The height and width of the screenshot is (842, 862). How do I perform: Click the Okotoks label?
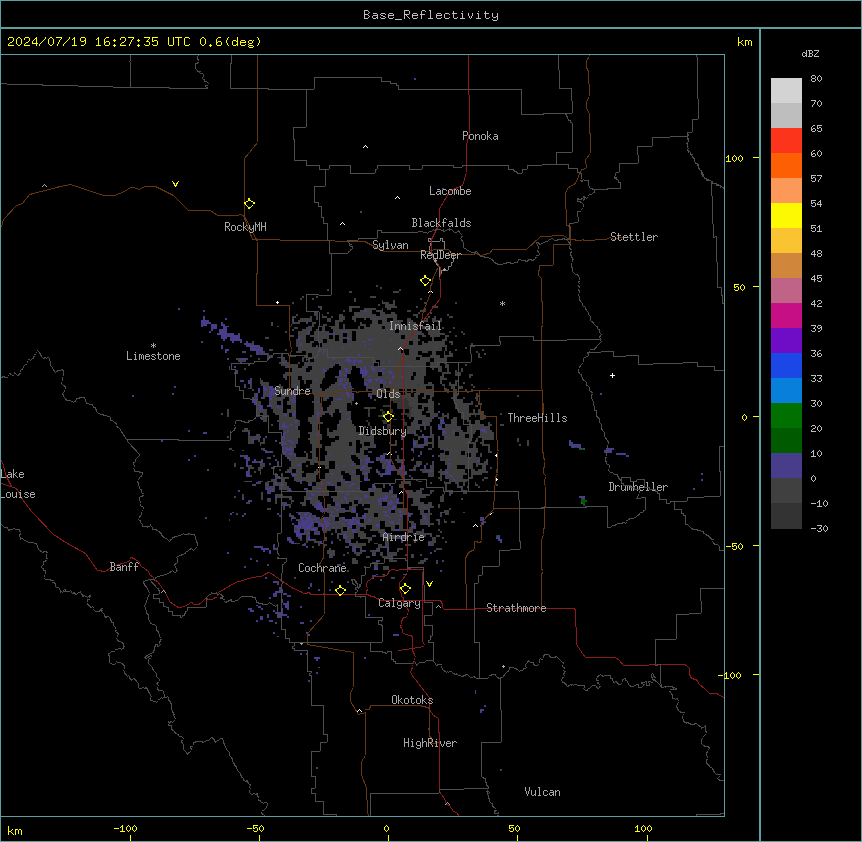(412, 700)
